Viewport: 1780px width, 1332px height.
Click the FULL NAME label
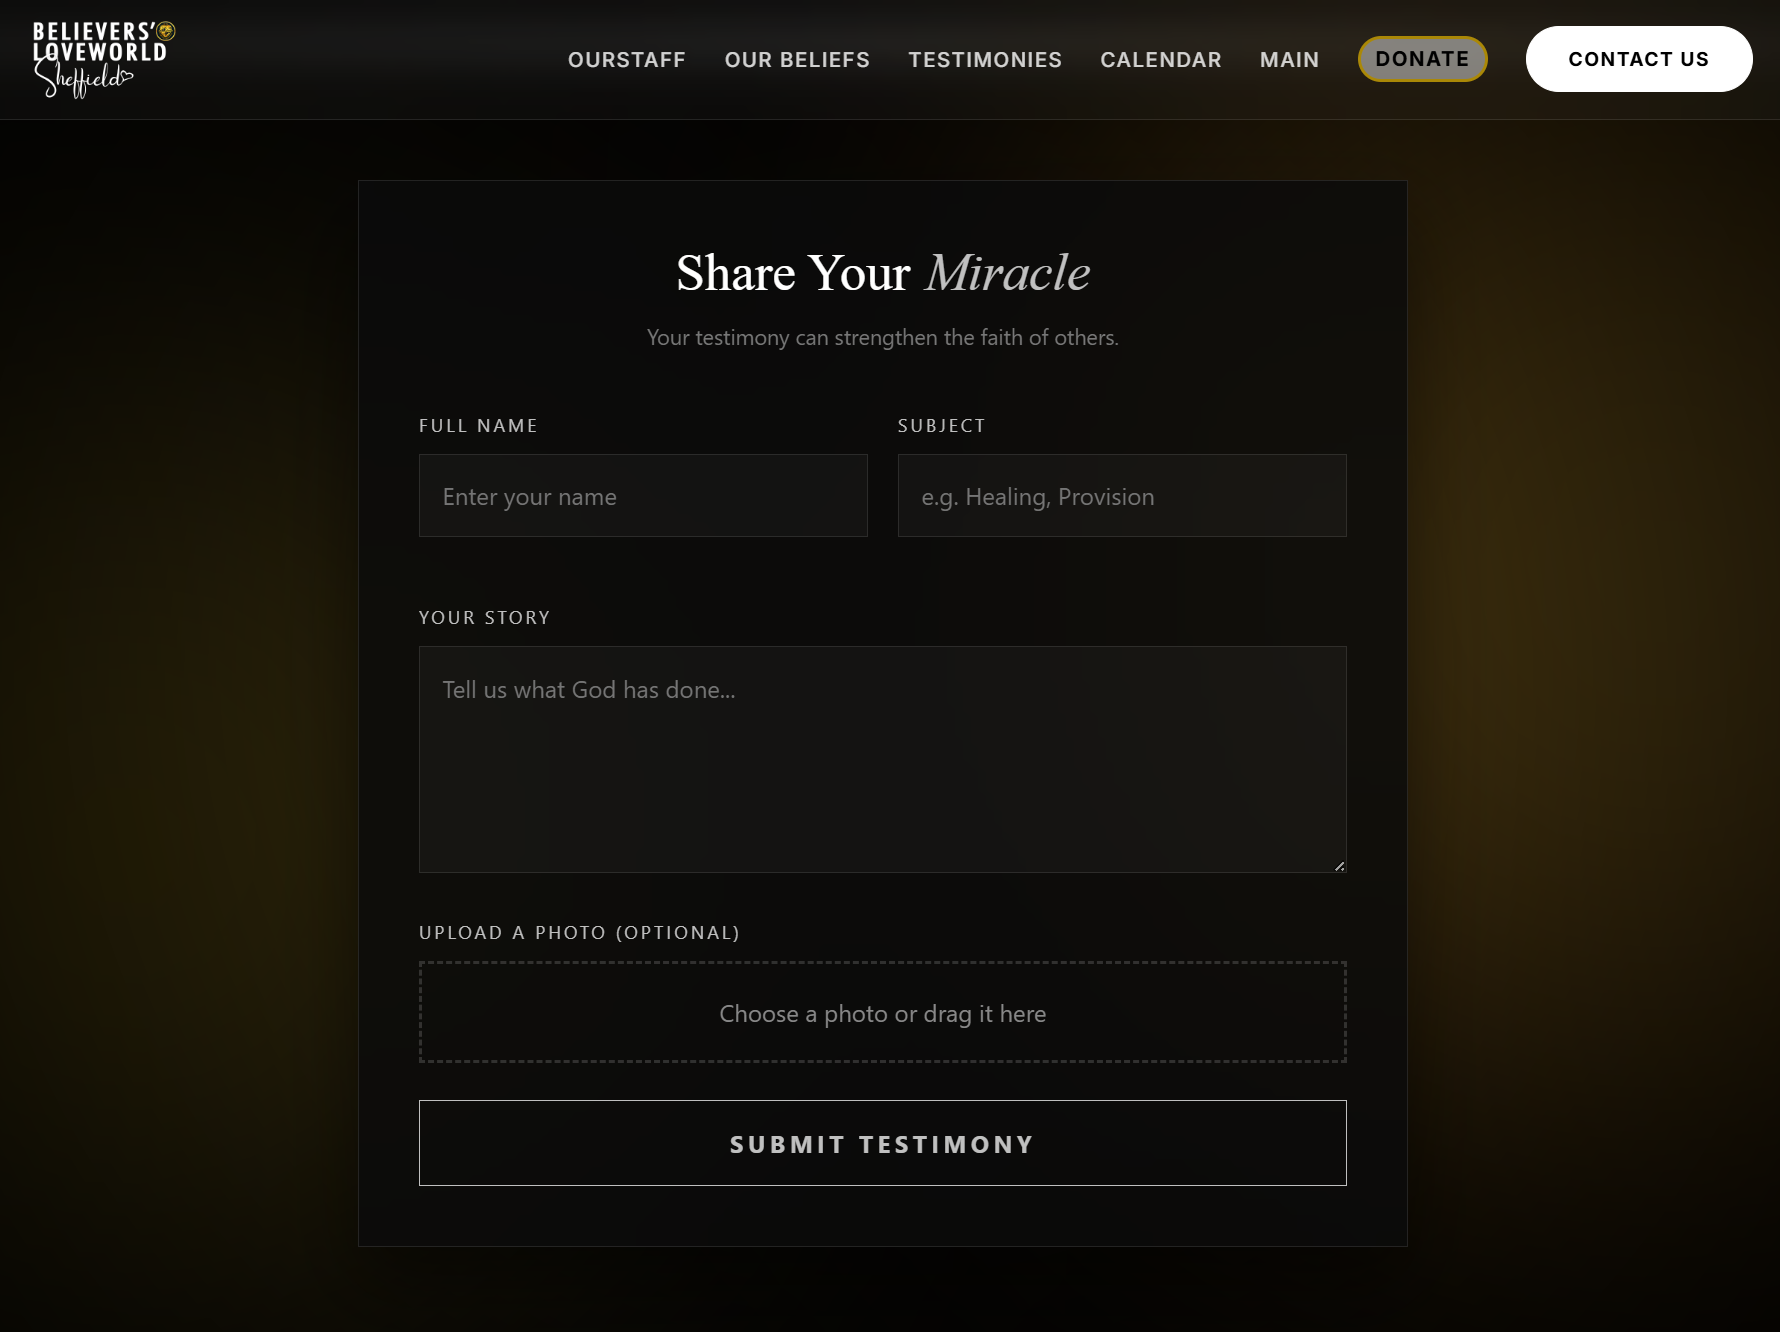[x=478, y=426]
